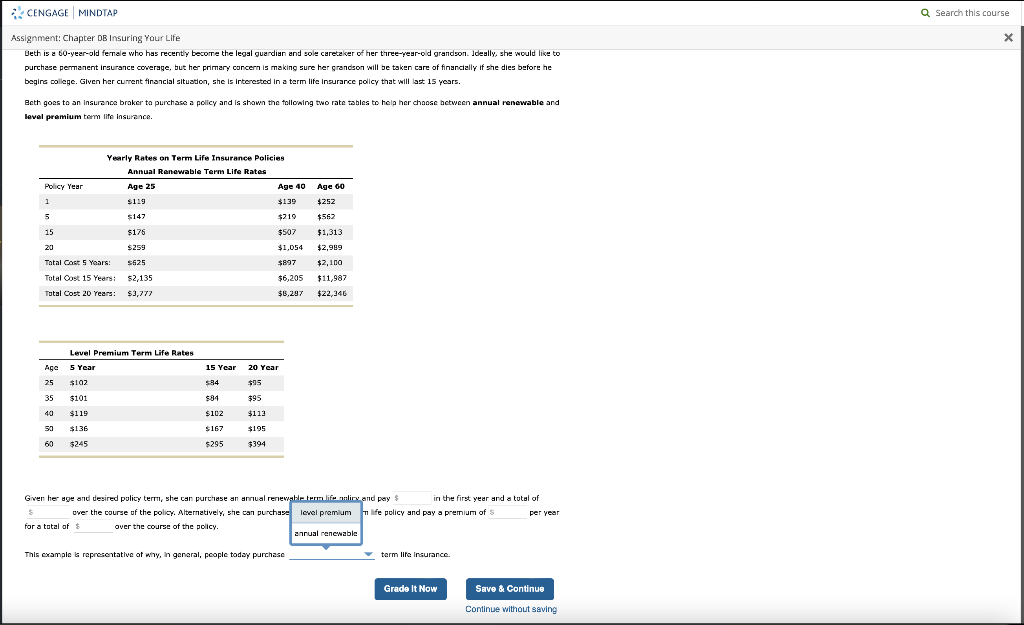The width and height of the screenshot is (1024, 625).
Task: Click first-year premium input field
Action: coord(411,498)
